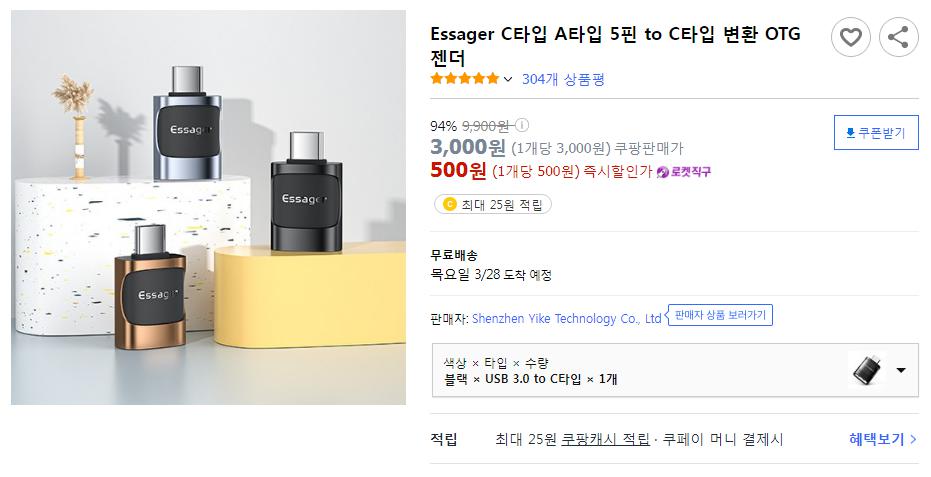
Task: Click the option selector dropdown arrow
Action: [901, 370]
